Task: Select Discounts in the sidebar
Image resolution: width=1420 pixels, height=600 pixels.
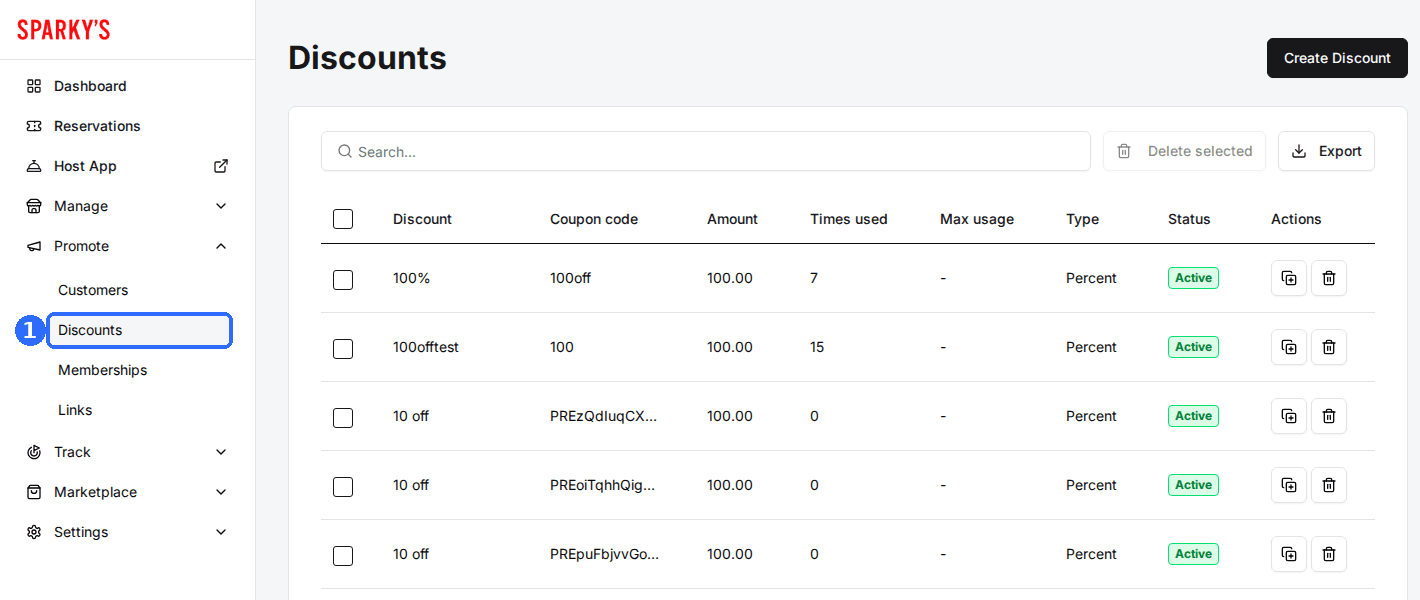Action: click(140, 330)
